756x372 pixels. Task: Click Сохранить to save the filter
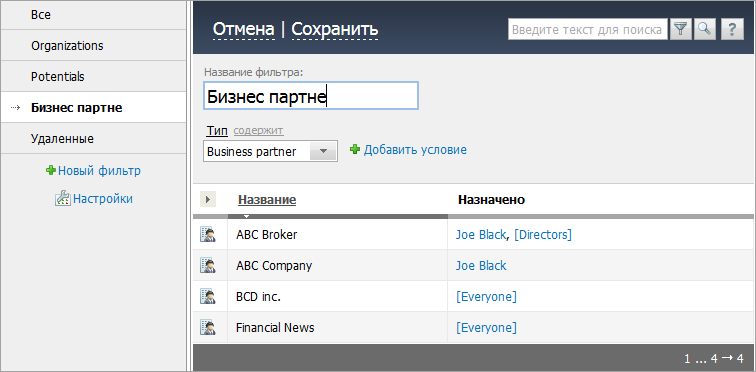point(335,29)
